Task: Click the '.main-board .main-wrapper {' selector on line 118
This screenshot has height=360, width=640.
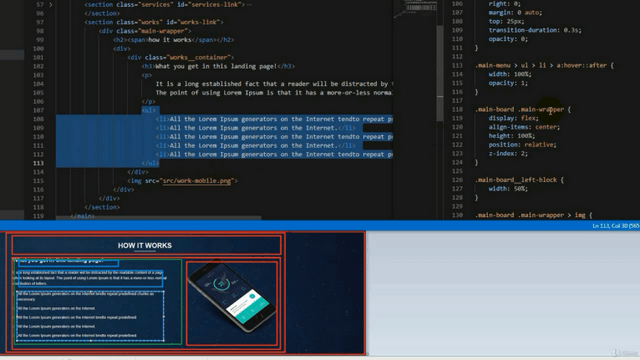Action: [523, 109]
